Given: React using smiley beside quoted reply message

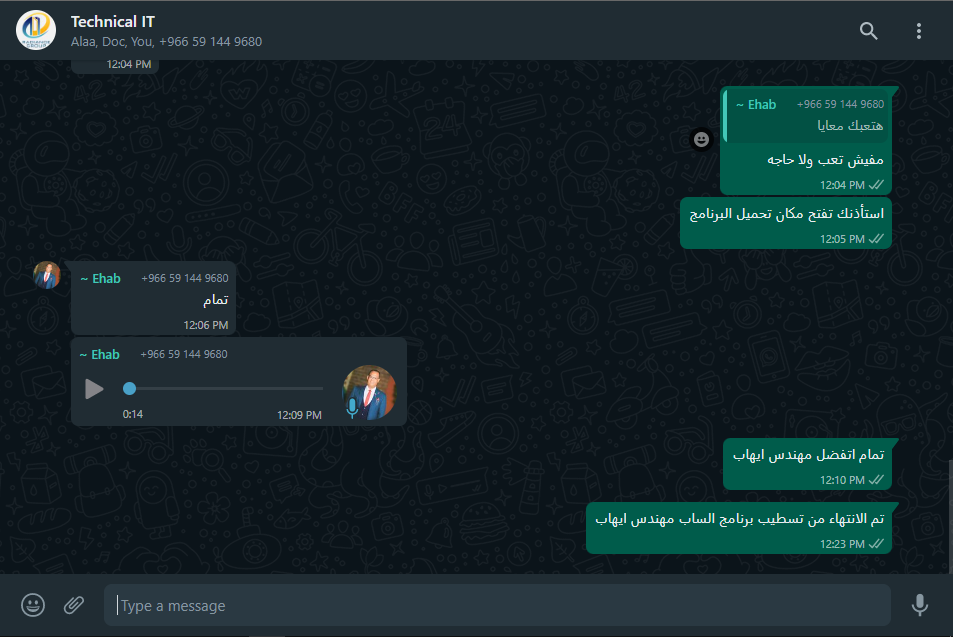Looking at the screenshot, I should (701, 140).
